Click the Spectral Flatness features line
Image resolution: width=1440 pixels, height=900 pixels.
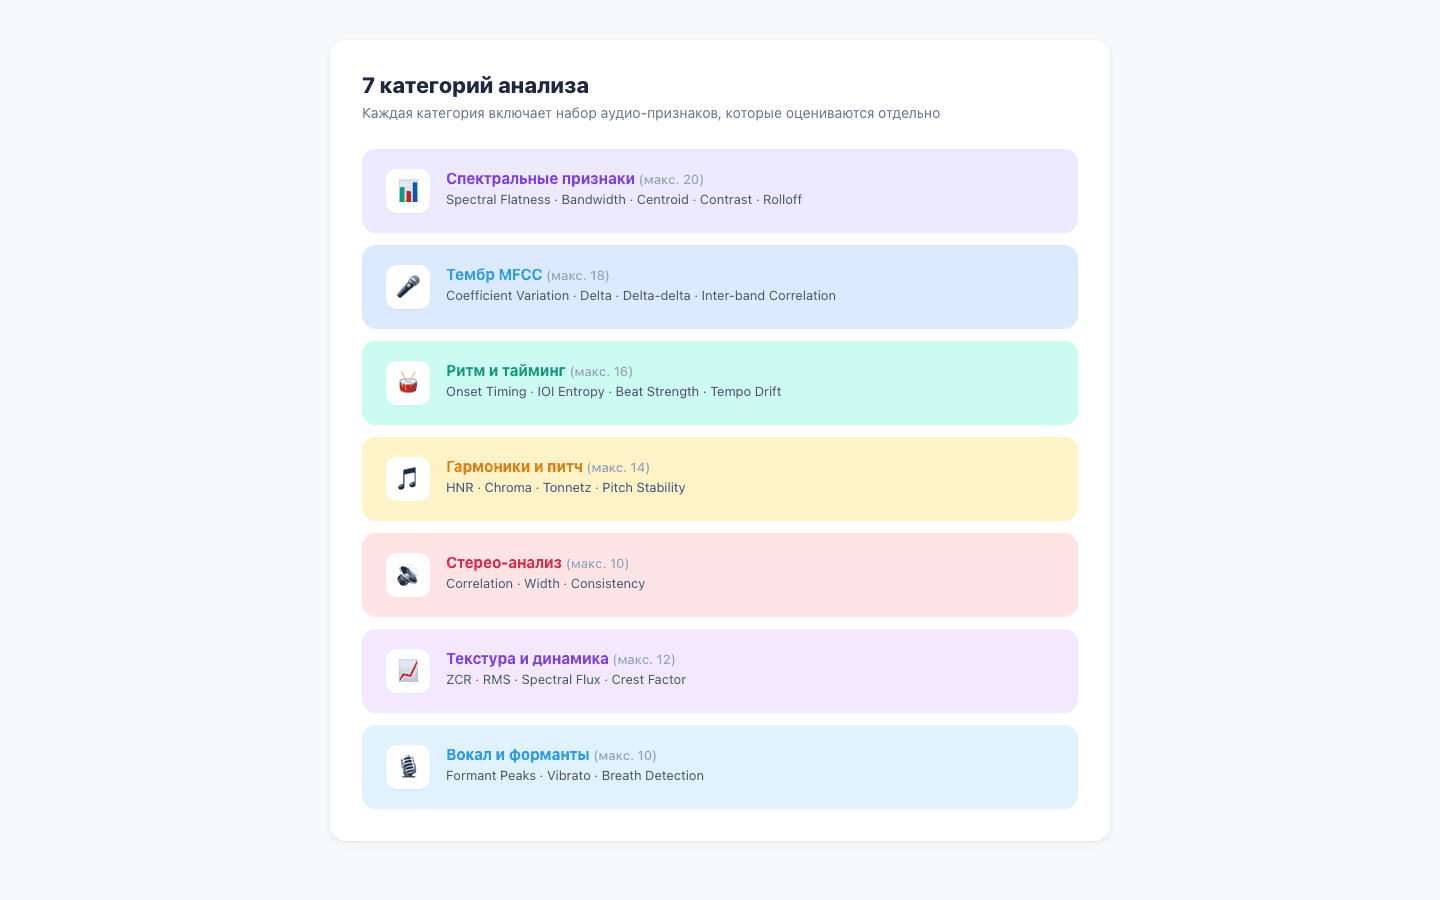(x=623, y=200)
